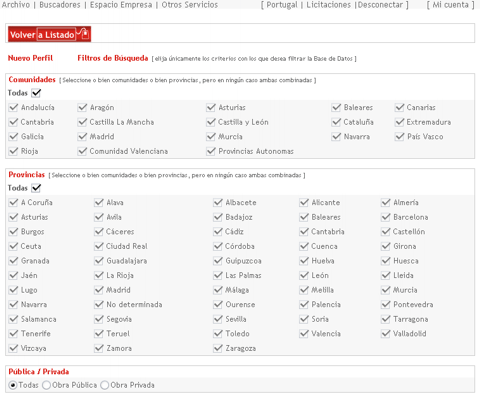Uncheck the Andalucía community
This screenshot has width=480, height=396.
coord(13,107)
